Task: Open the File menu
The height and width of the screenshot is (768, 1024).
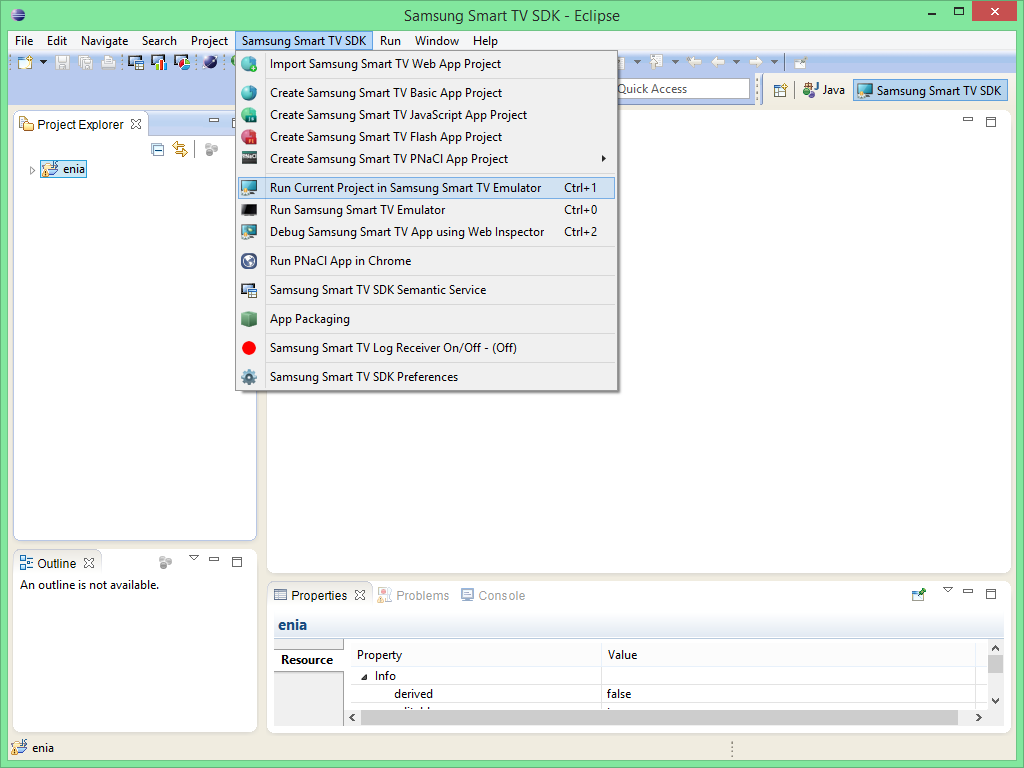Action: coord(24,40)
